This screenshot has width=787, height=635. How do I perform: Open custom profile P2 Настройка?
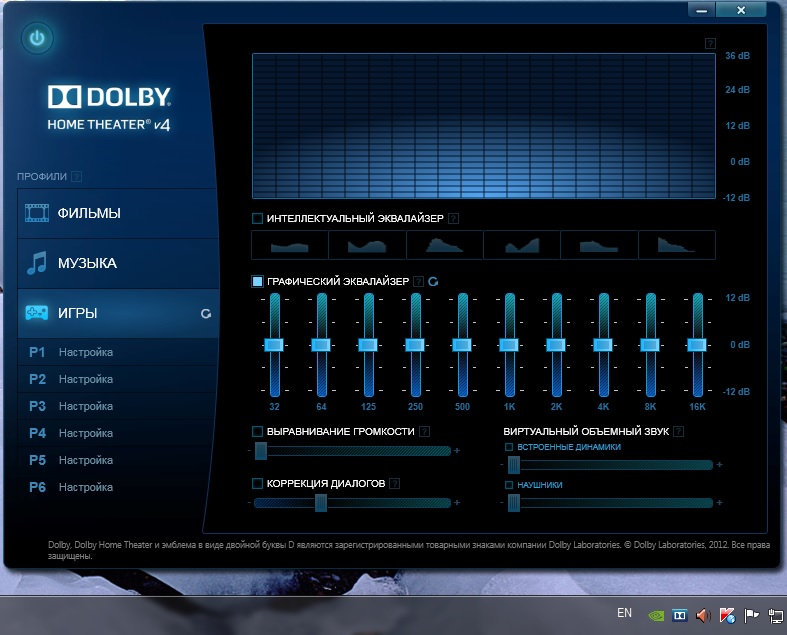(118, 379)
